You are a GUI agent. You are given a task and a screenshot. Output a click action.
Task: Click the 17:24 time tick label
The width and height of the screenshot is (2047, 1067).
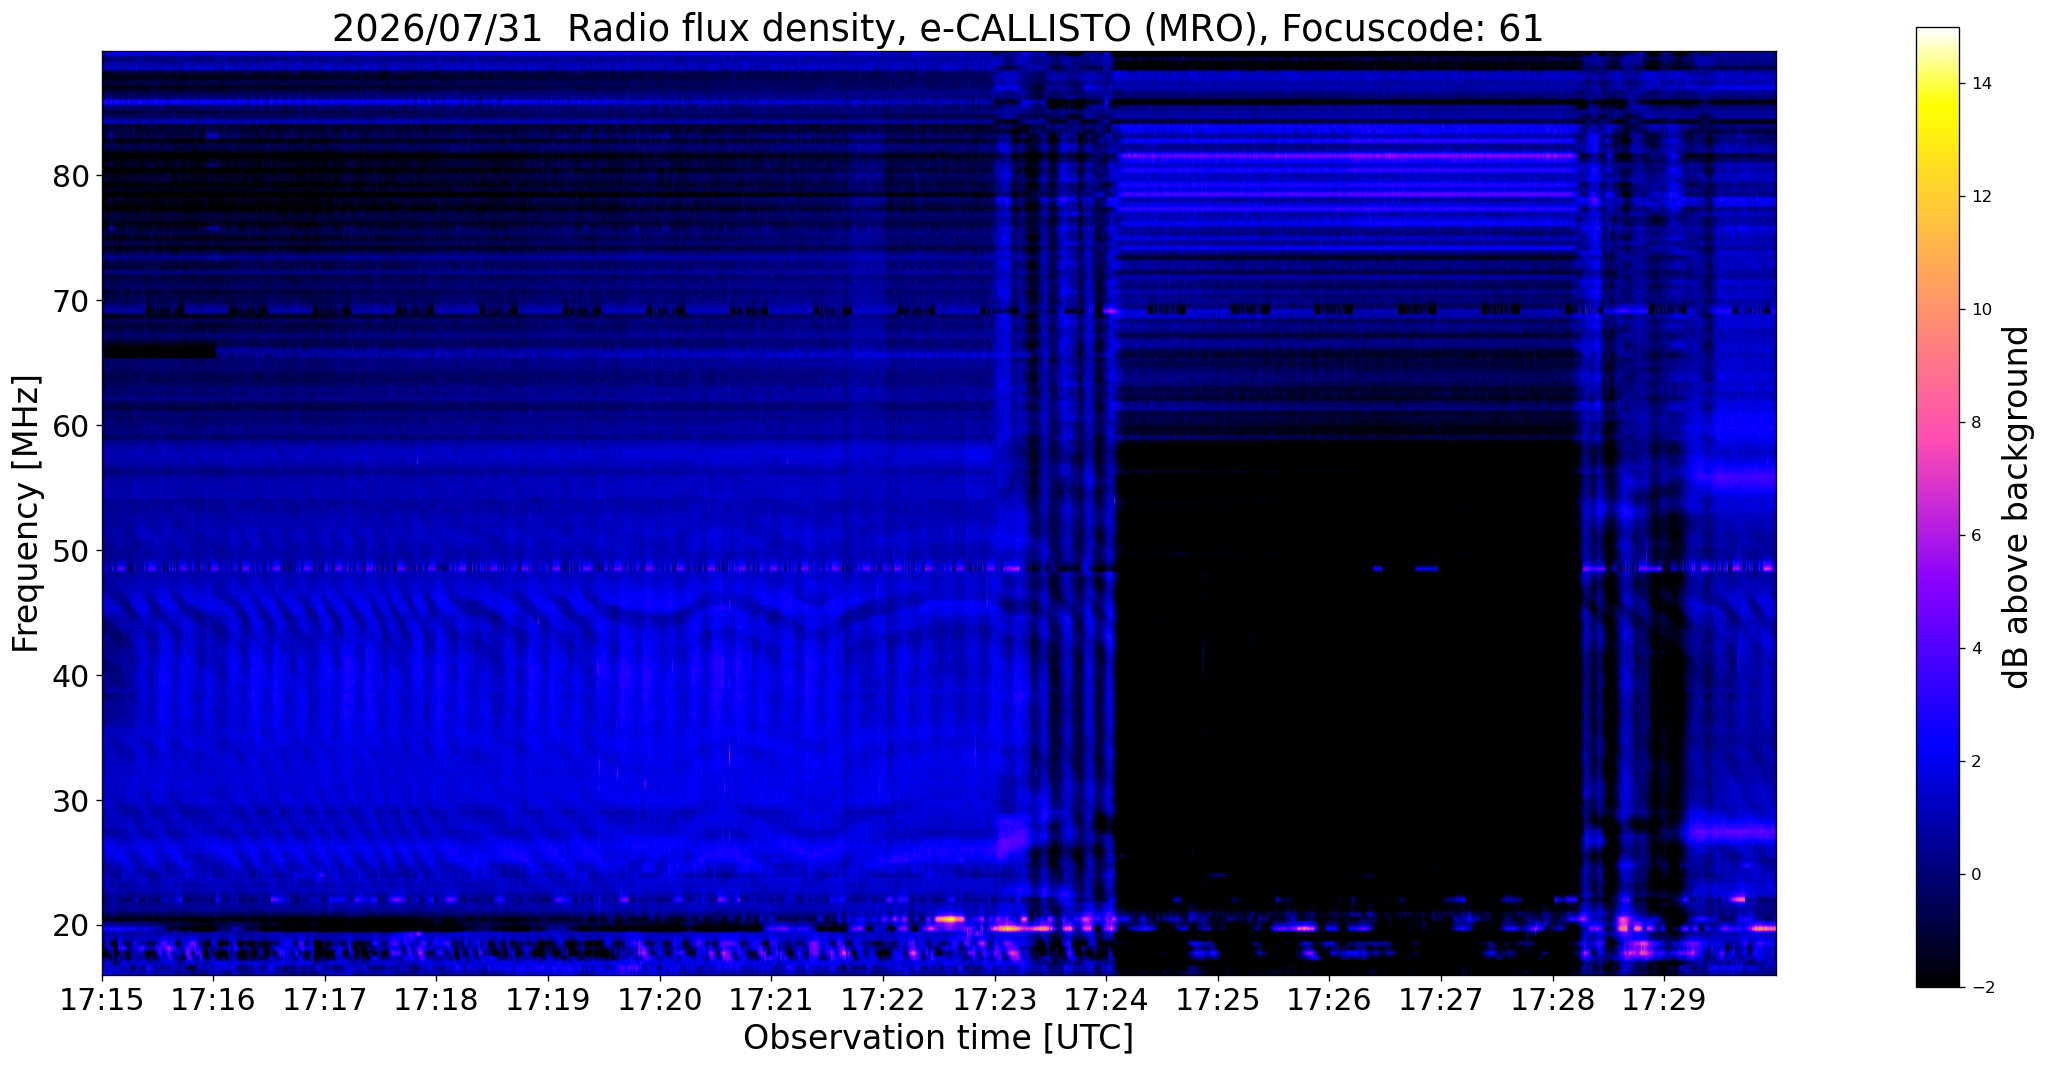point(1106,1000)
